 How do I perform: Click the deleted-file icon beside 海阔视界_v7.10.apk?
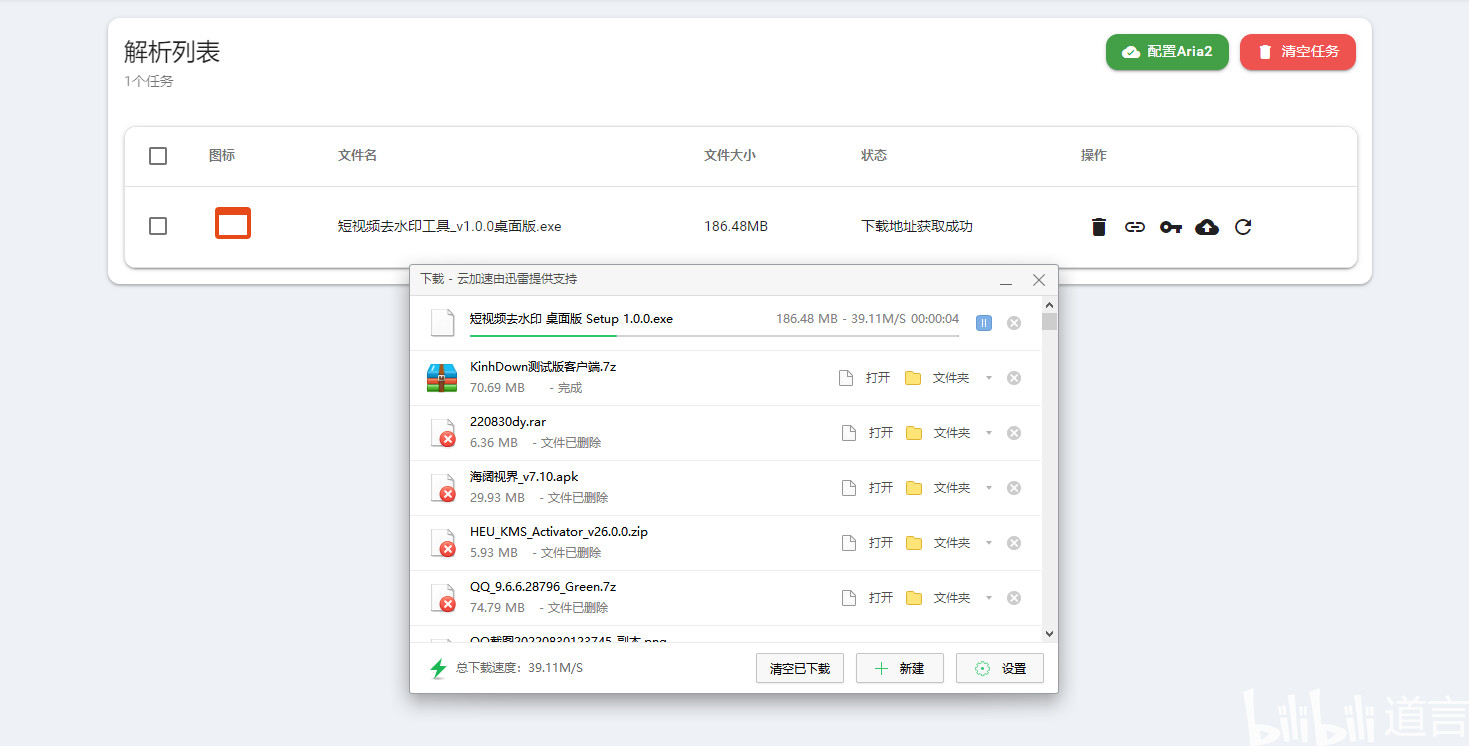(443, 488)
